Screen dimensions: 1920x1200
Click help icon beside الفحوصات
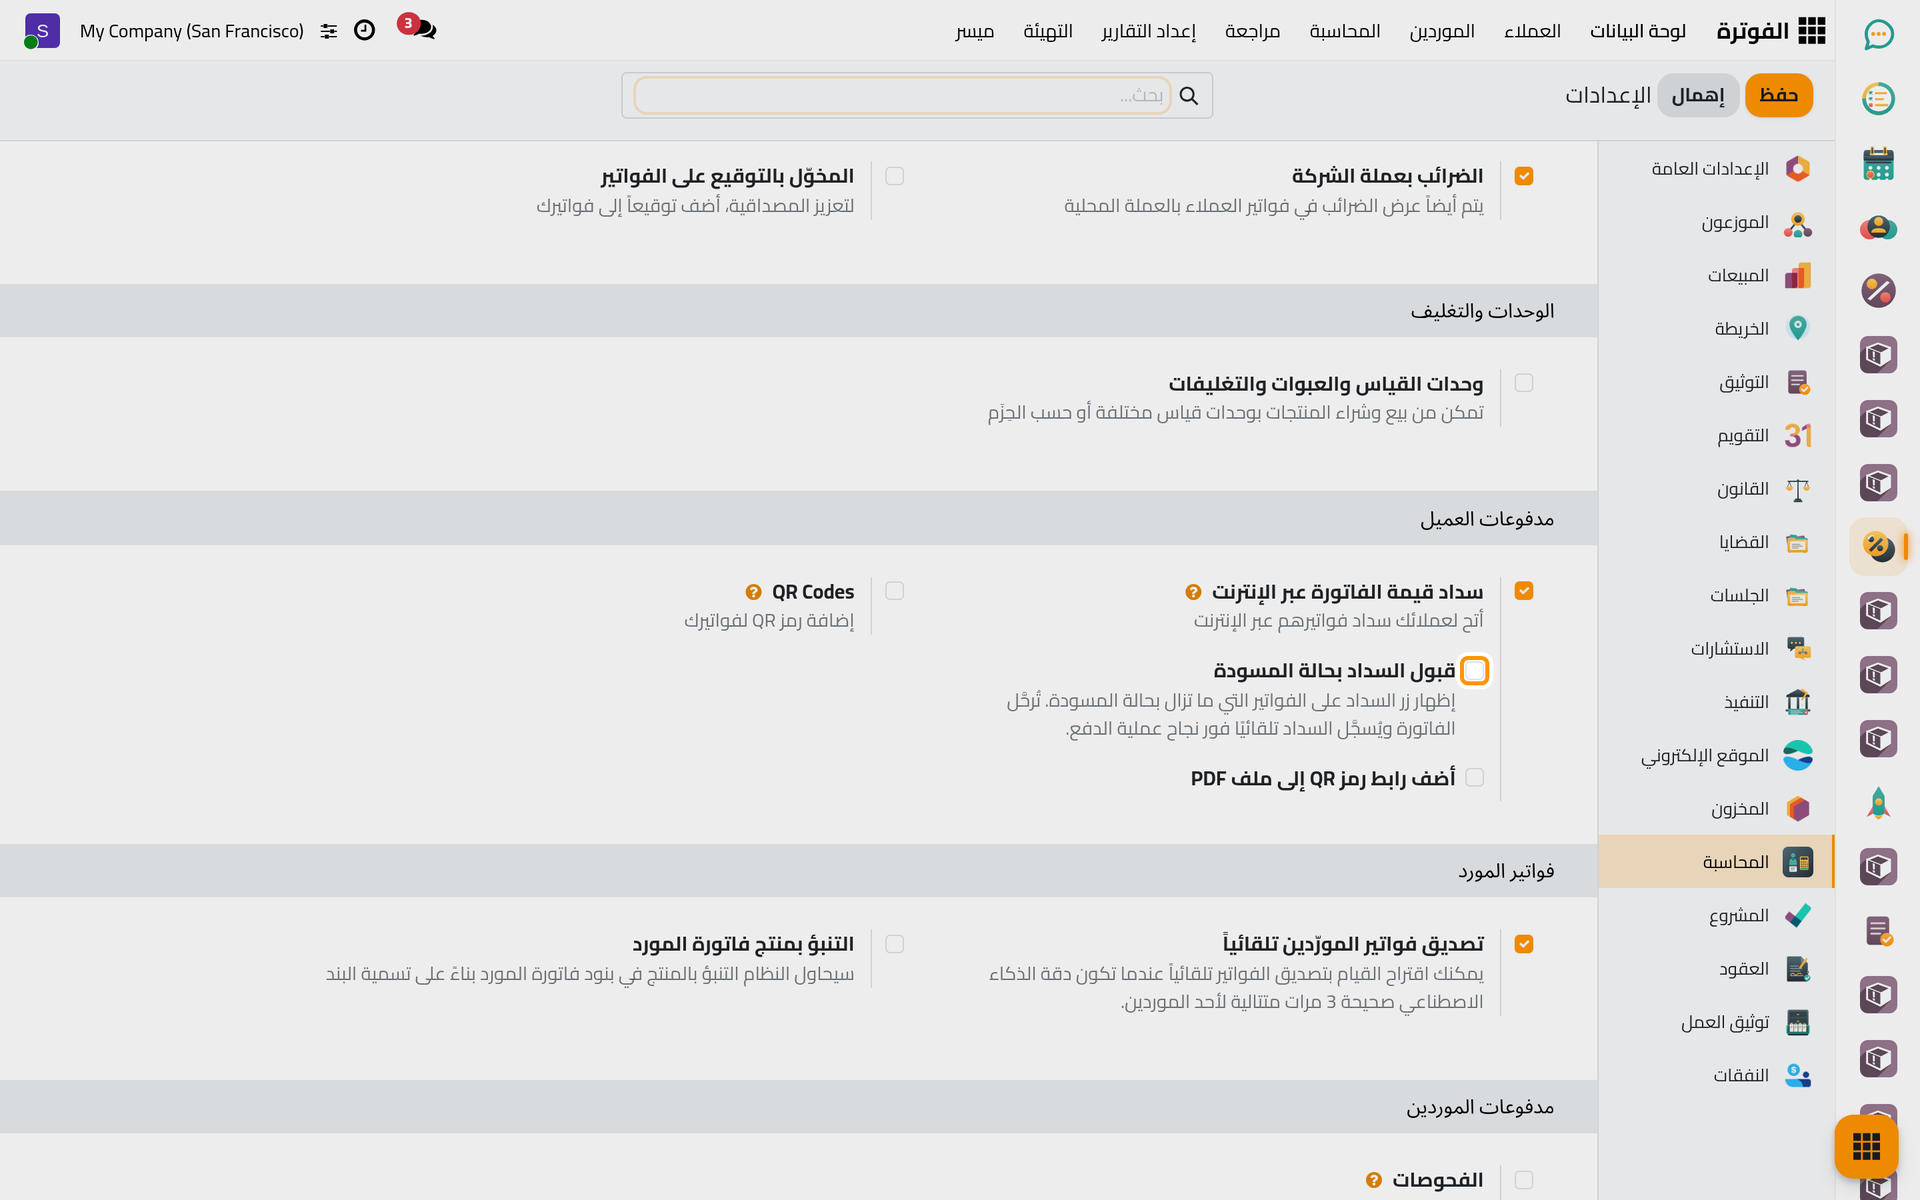(x=1374, y=1180)
